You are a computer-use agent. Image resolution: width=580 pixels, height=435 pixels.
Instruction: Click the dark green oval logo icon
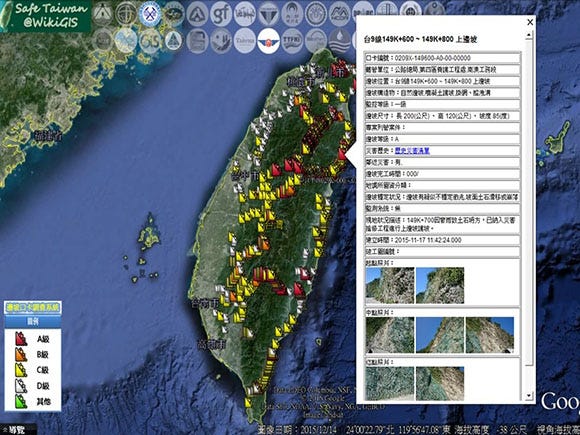click(x=173, y=14)
